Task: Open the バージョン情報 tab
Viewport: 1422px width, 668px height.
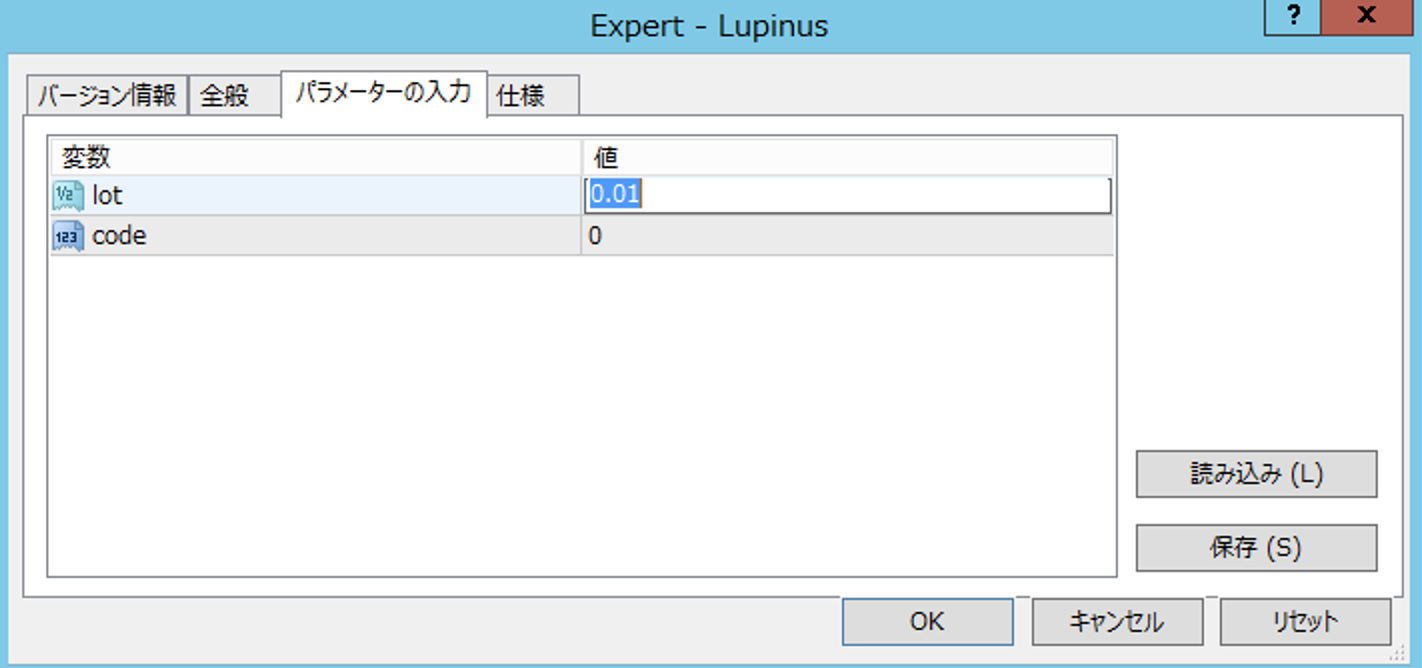Action: 106,96
